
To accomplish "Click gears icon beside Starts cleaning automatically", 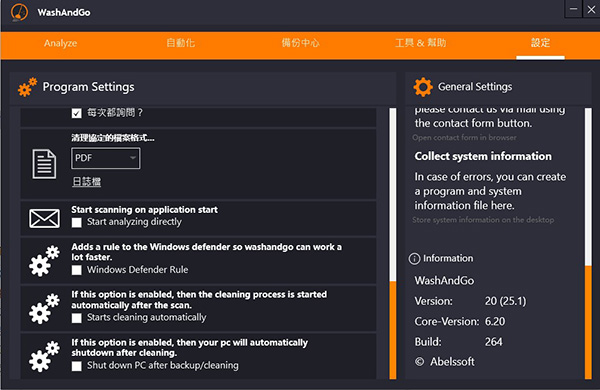I will click(x=44, y=309).
